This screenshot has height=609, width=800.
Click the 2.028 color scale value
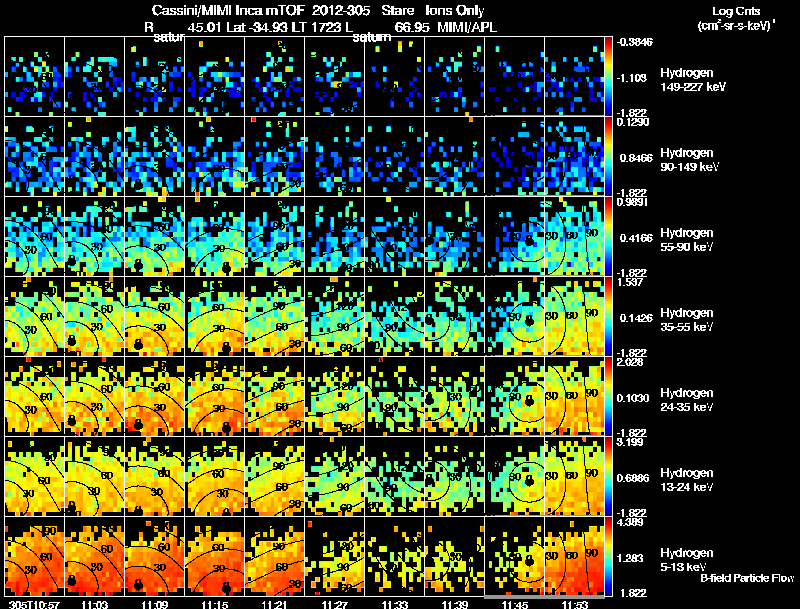pyautogui.click(x=631, y=362)
